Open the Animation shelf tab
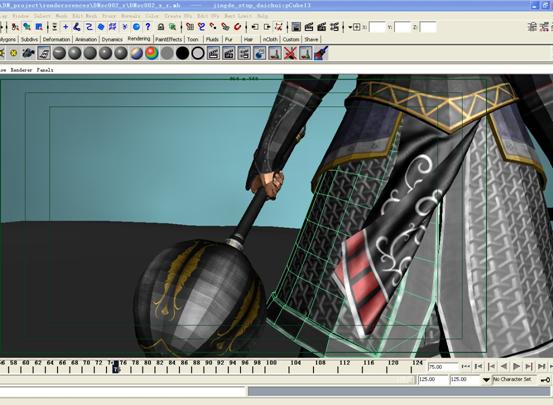This screenshot has height=405, width=553. (x=86, y=40)
